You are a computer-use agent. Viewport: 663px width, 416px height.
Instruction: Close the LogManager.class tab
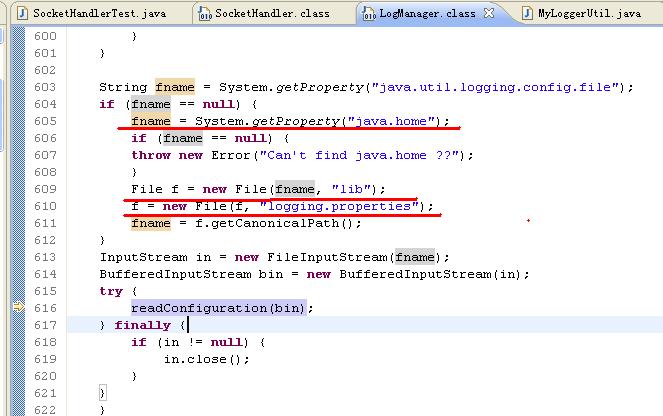489,13
